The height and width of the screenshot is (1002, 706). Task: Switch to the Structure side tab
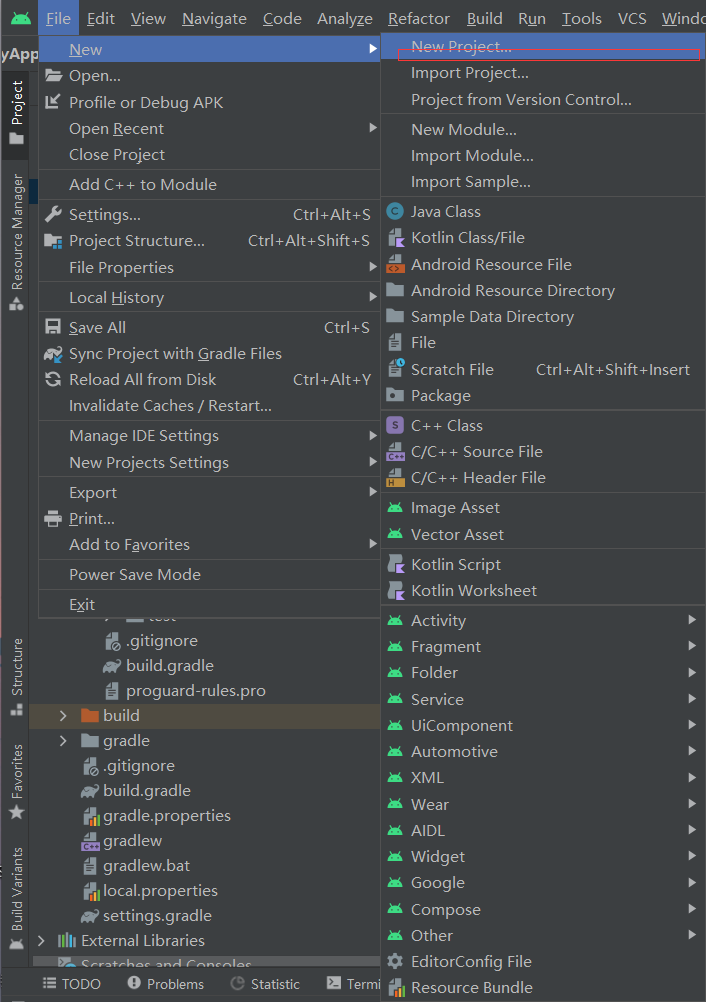click(x=17, y=677)
